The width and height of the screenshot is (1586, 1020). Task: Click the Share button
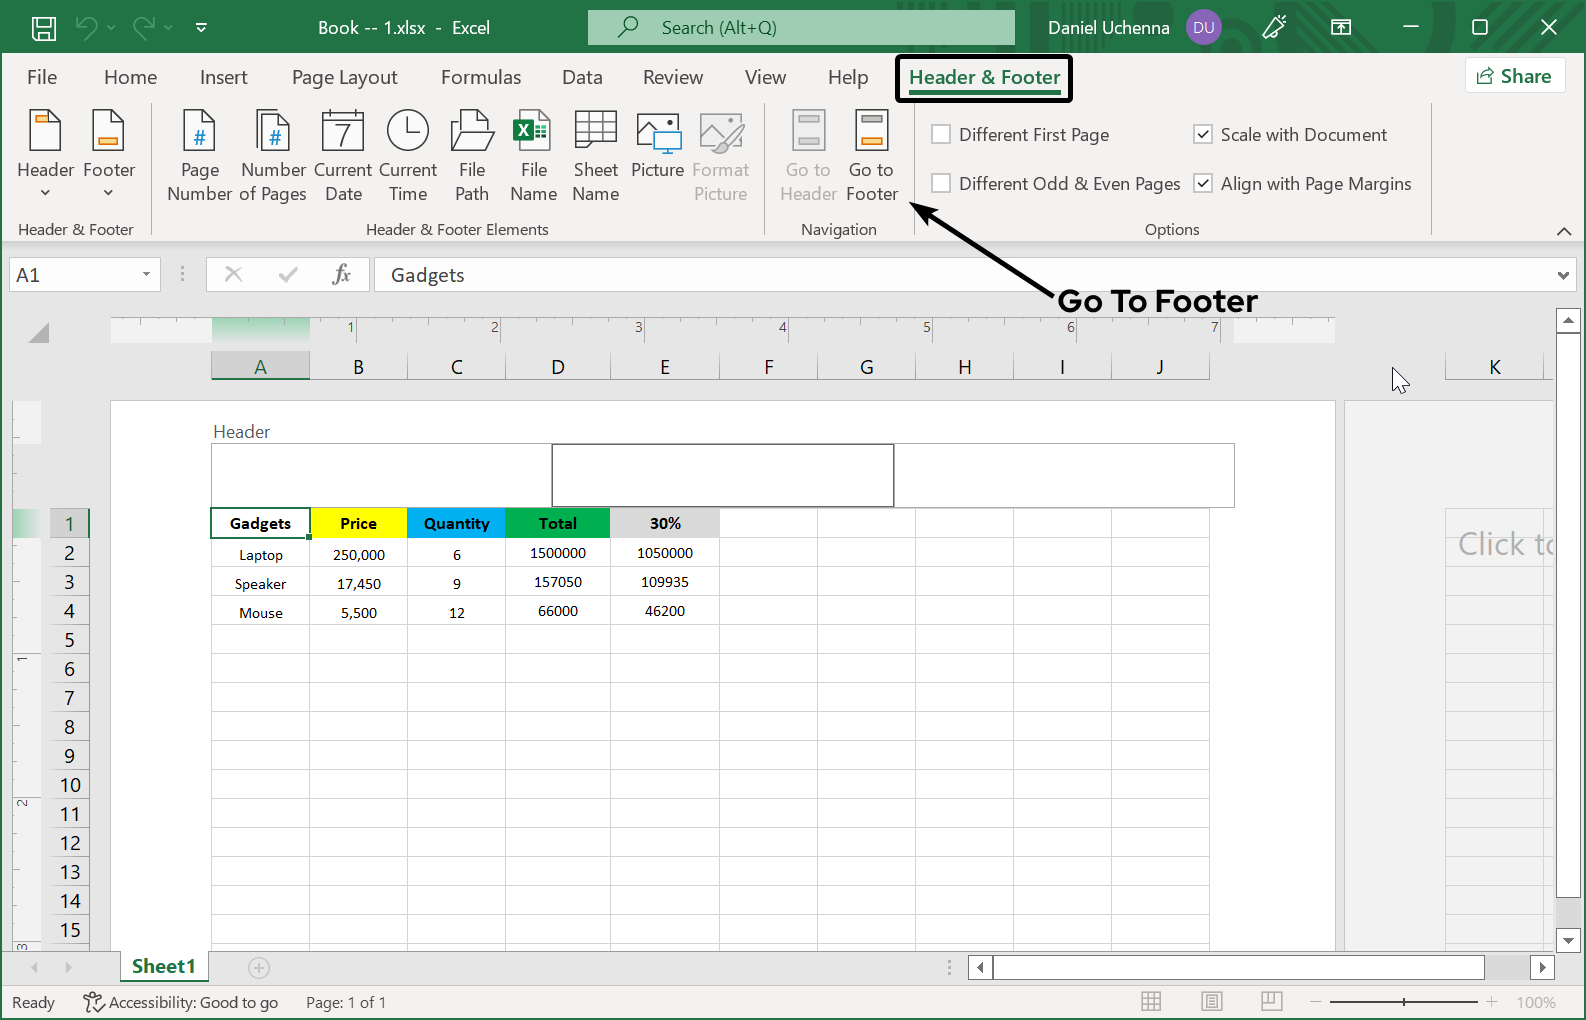(x=1514, y=76)
